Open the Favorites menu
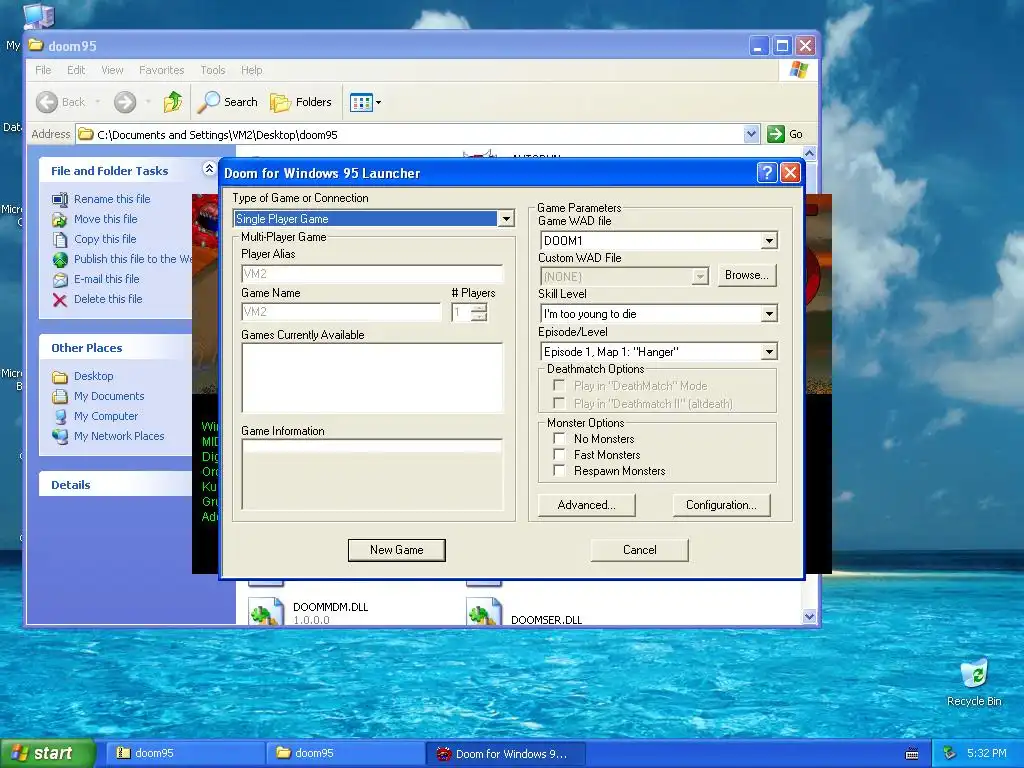The height and width of the screenshot is (768, 1024). point(161,70)
